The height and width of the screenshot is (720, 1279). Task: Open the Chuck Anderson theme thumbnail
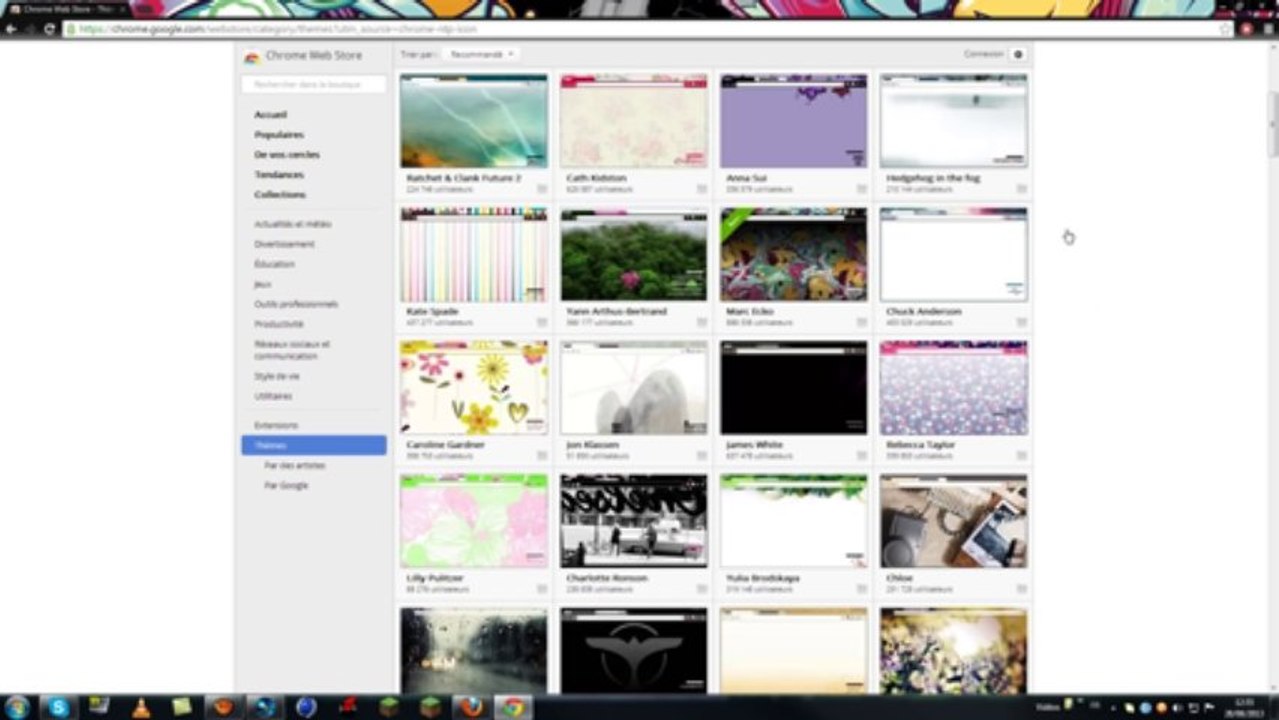click(953, 255)
